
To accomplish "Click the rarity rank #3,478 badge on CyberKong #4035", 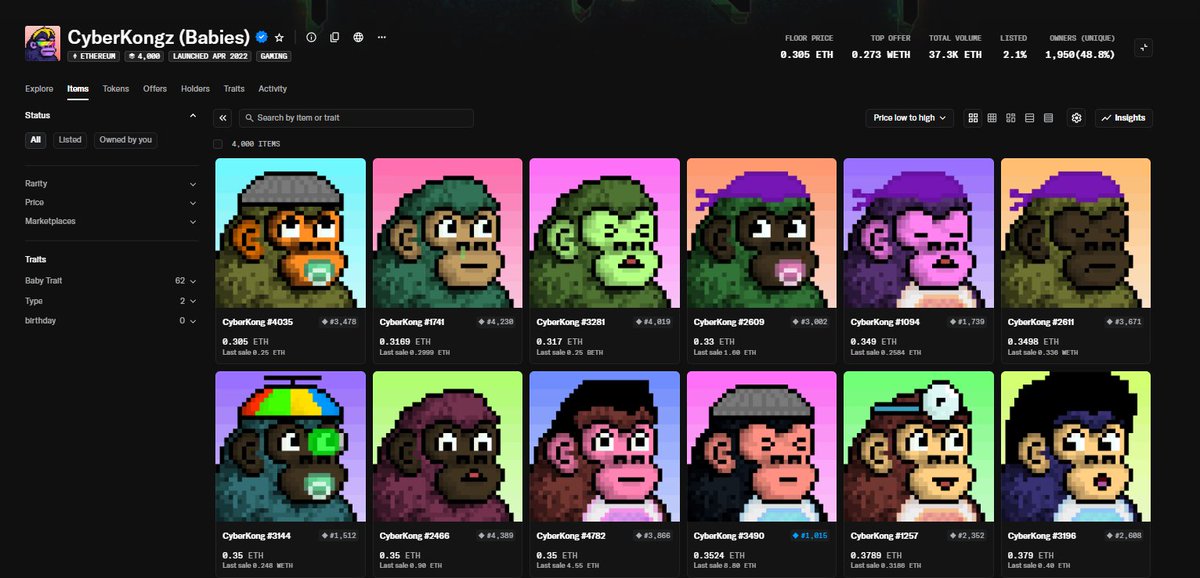I will tap(338, 322).
